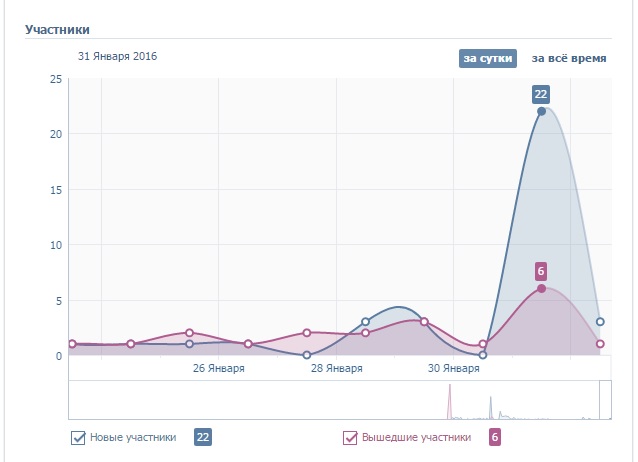
Task: Click the blue data point at the chart's right edge
Action: click(600, 322)
